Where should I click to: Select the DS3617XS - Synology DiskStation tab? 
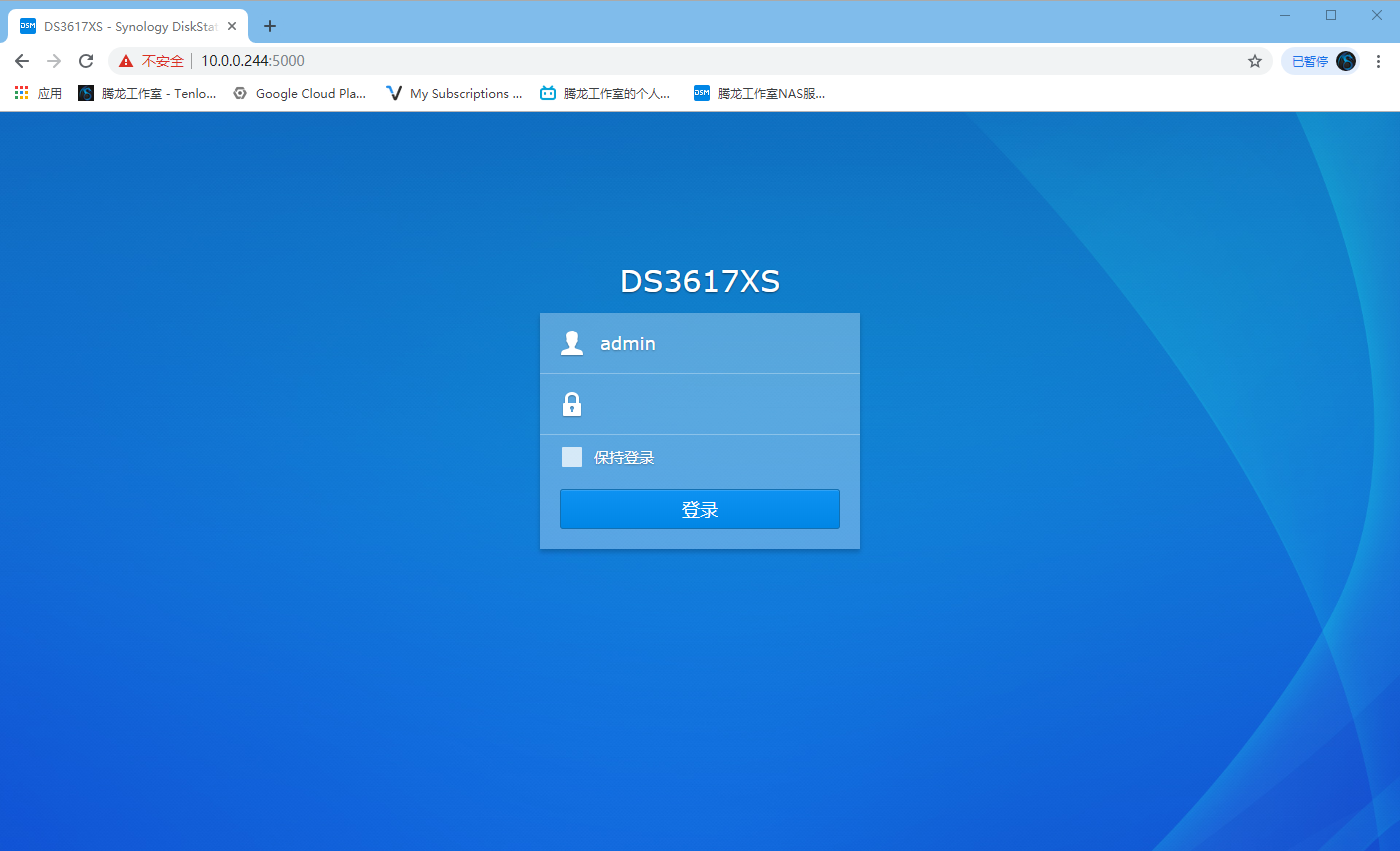click(x=128, y=26)
